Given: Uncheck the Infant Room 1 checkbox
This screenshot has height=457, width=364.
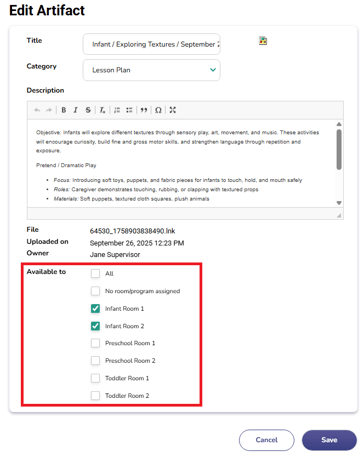Looking at the screenshot, I should (95, 309).
